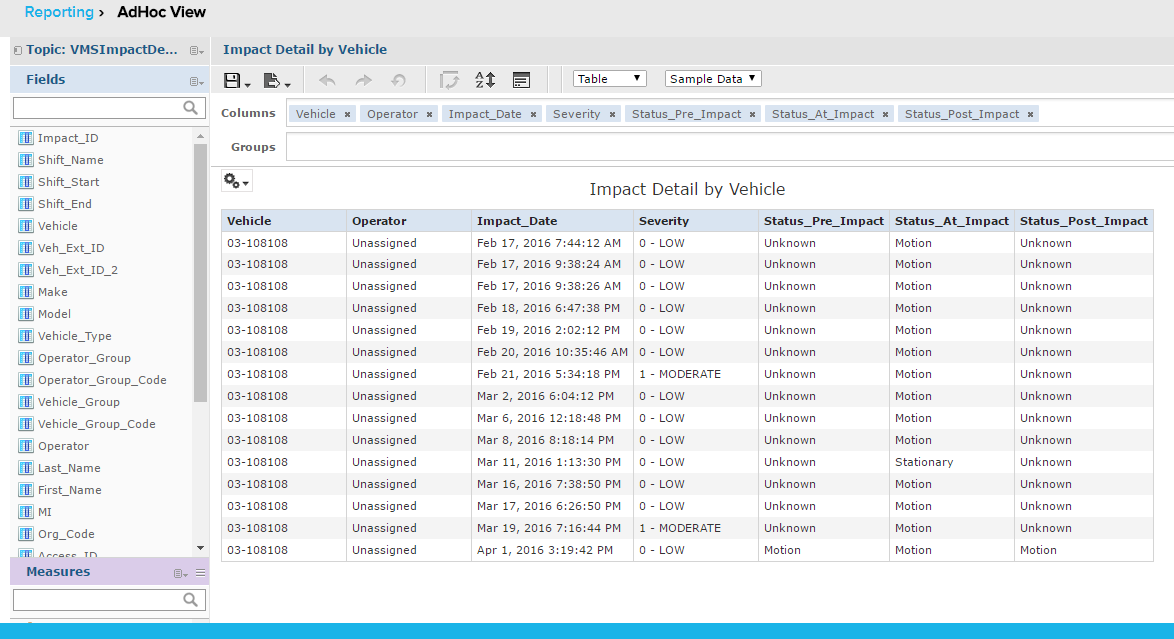Open the gear options menu above table
The height and width of the screenshot is (639, 1174).
pos(236,181)
